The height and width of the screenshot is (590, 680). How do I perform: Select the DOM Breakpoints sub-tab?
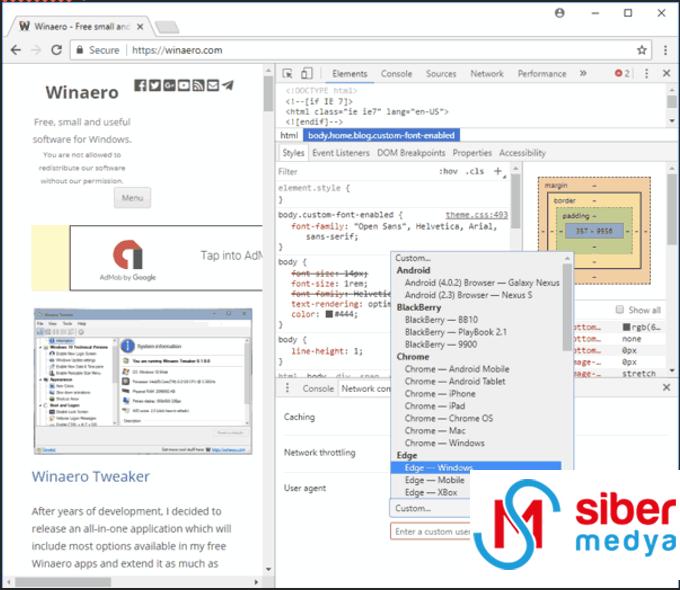point(411,153)
